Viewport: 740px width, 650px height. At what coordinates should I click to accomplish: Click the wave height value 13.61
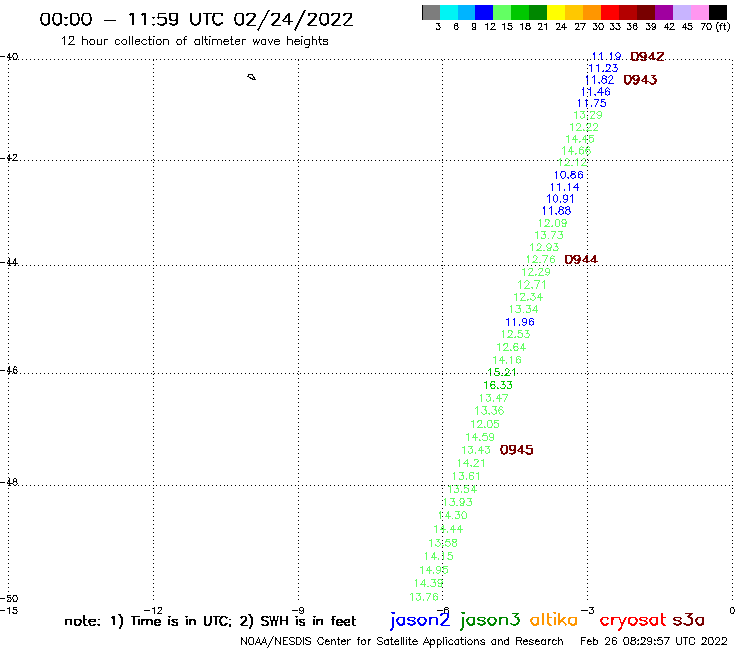[x=466, y=477]
